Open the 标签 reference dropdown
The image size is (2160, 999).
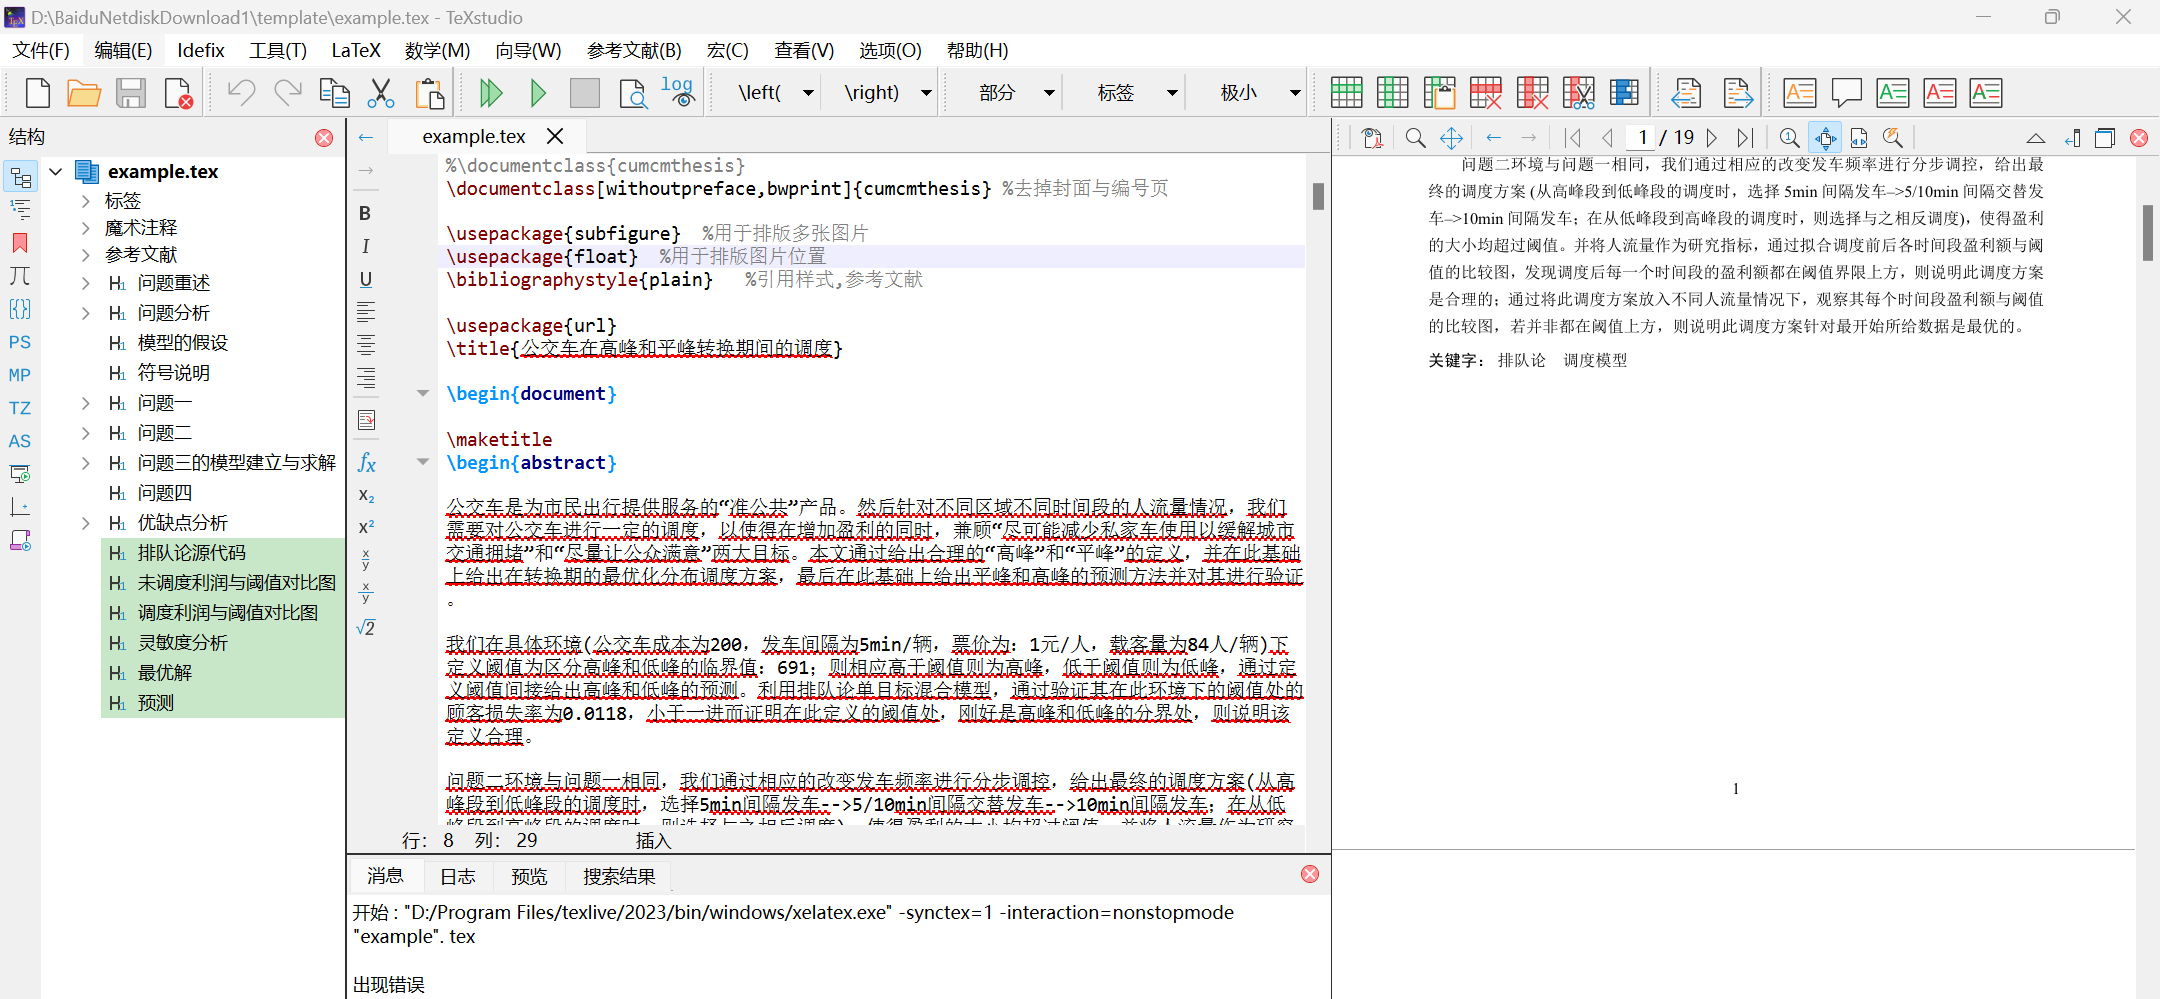coord(1172,93)
